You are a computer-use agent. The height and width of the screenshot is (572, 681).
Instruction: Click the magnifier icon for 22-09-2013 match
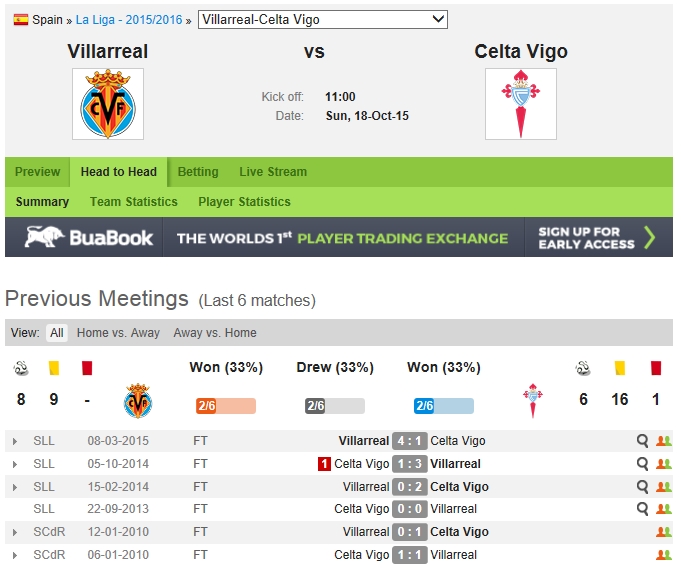coord(643,509)
